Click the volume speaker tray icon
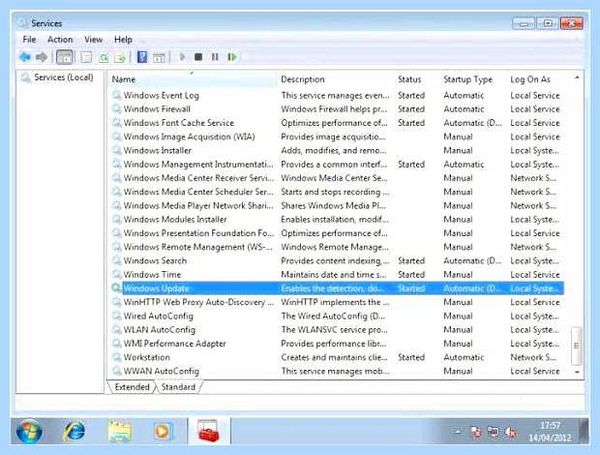600x455 pixels. pyautogui.click(x=510, y=432)
